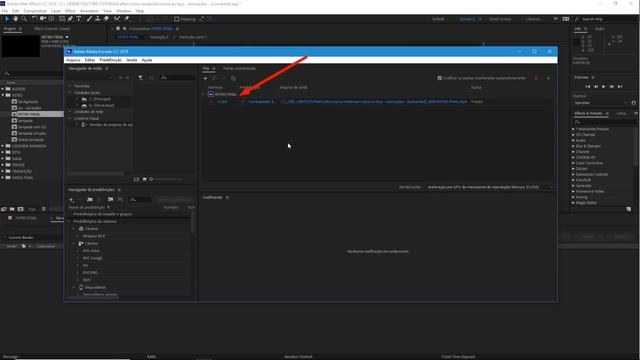Viewport: 640px width, 360px height.
Task: Select the Pen tool in After Effects
Action: tap(70, 19)
